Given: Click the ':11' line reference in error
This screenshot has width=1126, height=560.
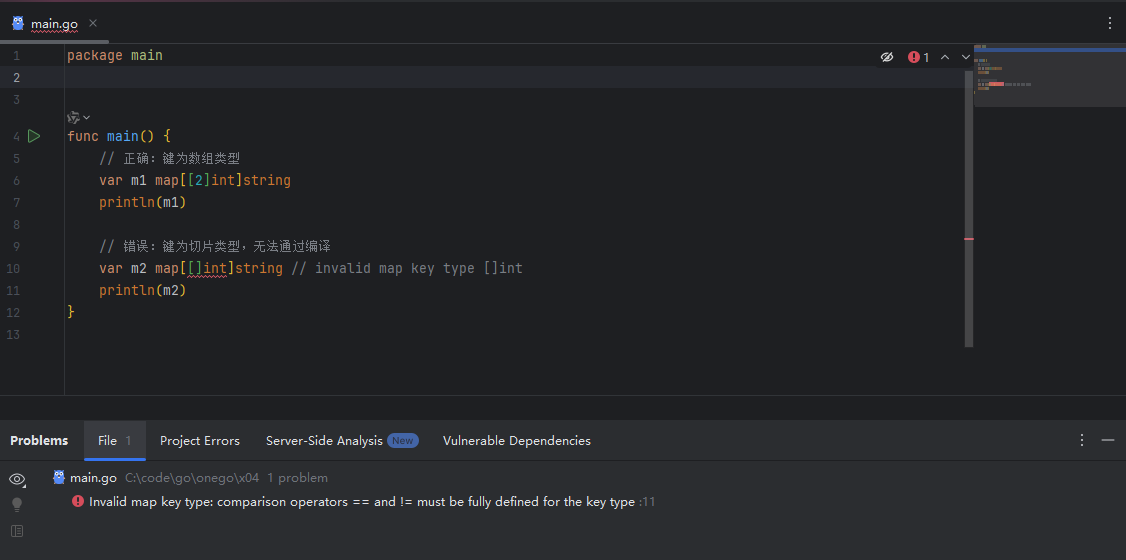Looking at the screenshot, I should tap(647, 502).
